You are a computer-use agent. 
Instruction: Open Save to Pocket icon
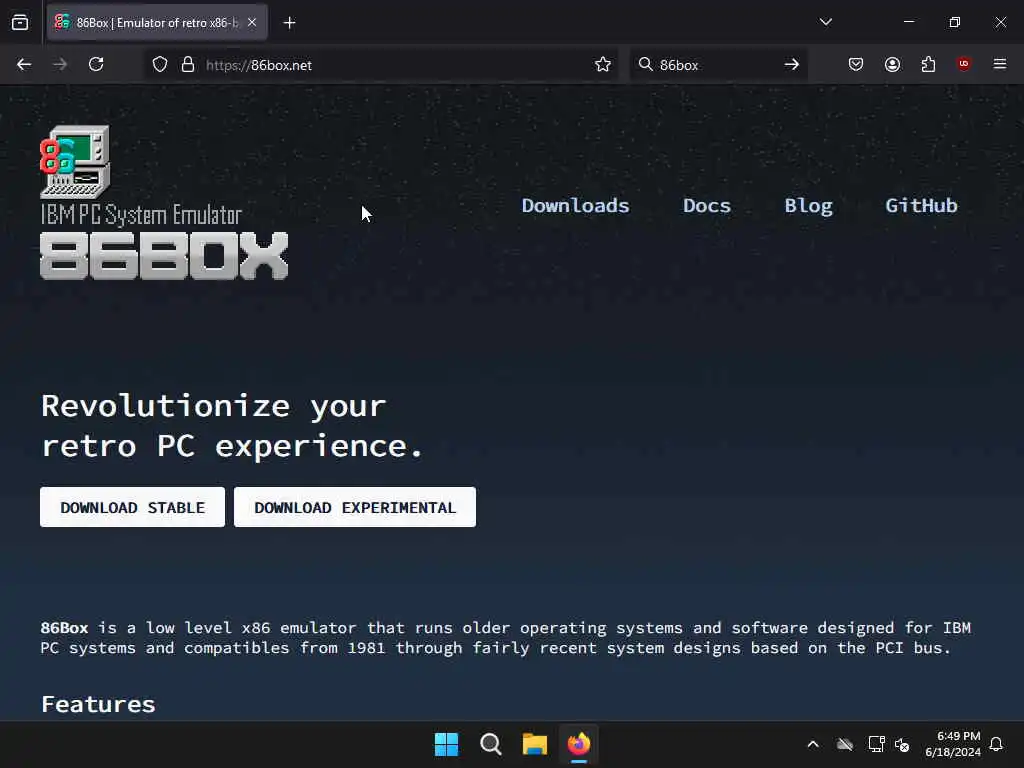pos(856,64)
